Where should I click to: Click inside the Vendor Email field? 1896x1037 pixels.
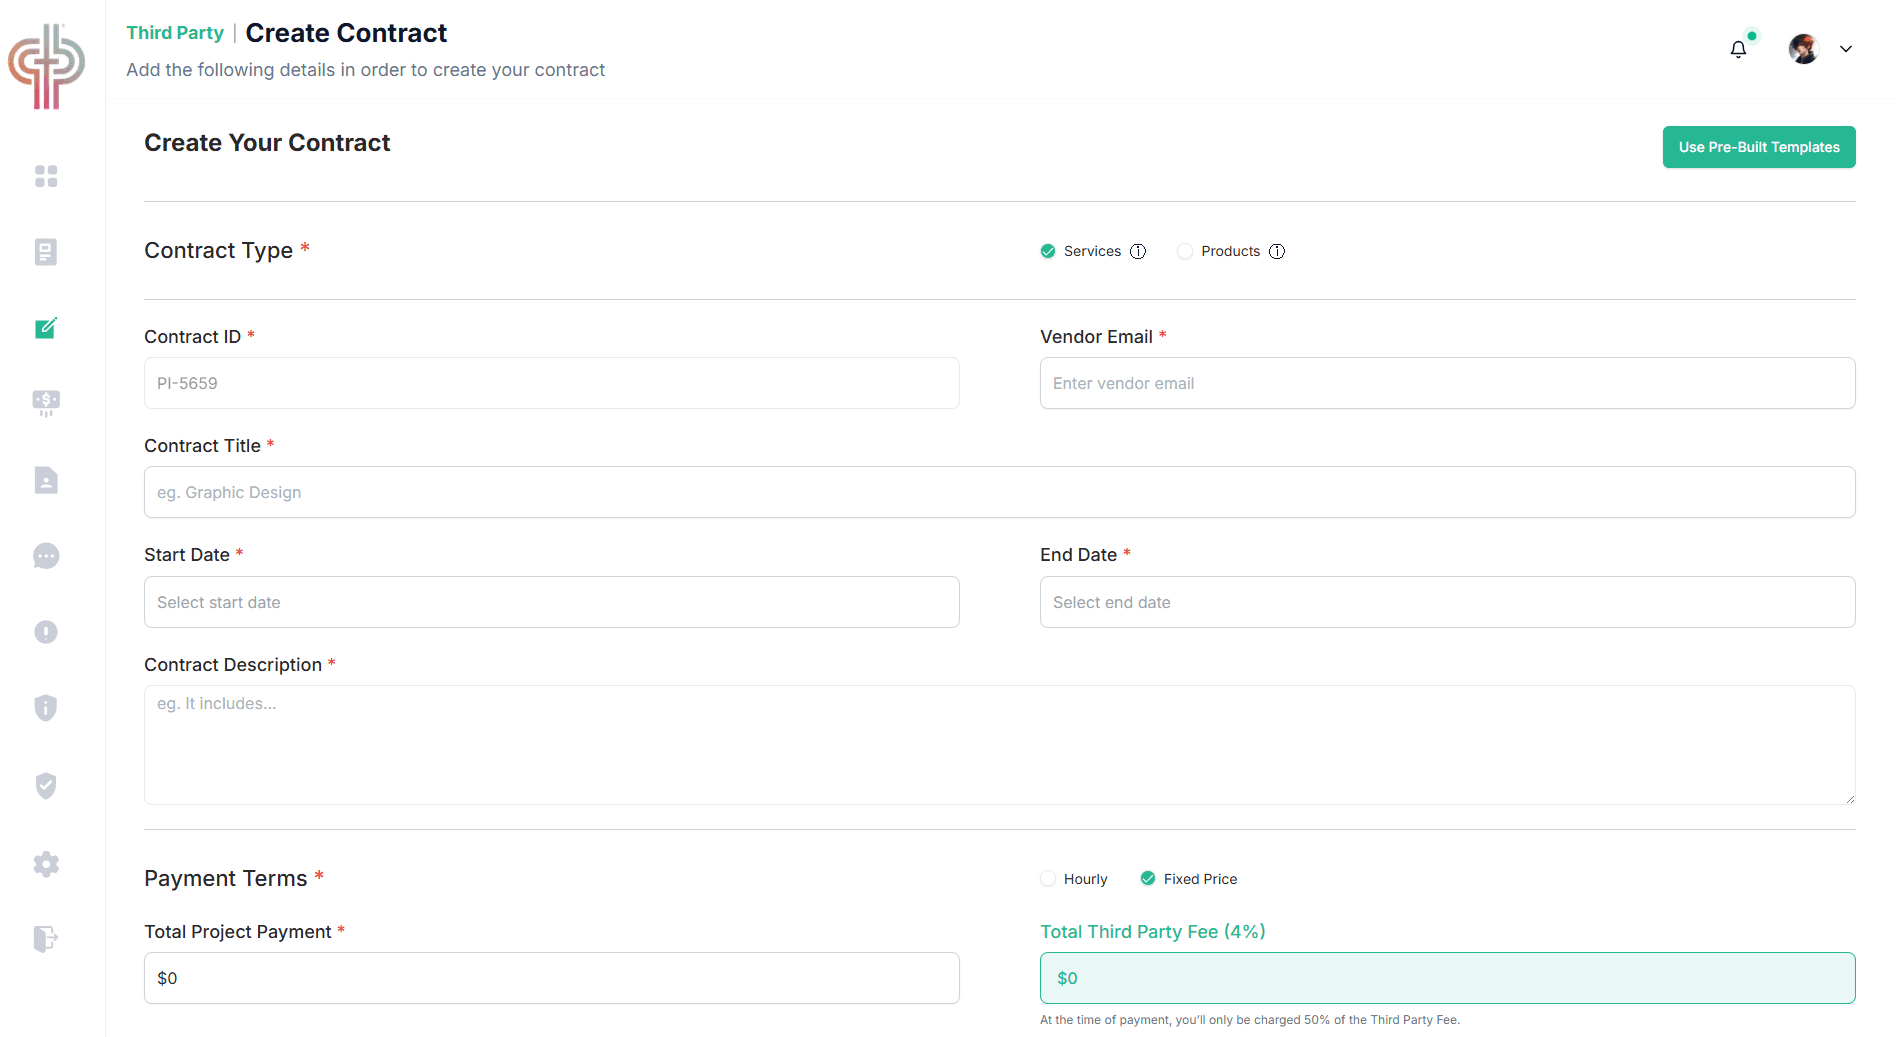(x=1447, y=383)
